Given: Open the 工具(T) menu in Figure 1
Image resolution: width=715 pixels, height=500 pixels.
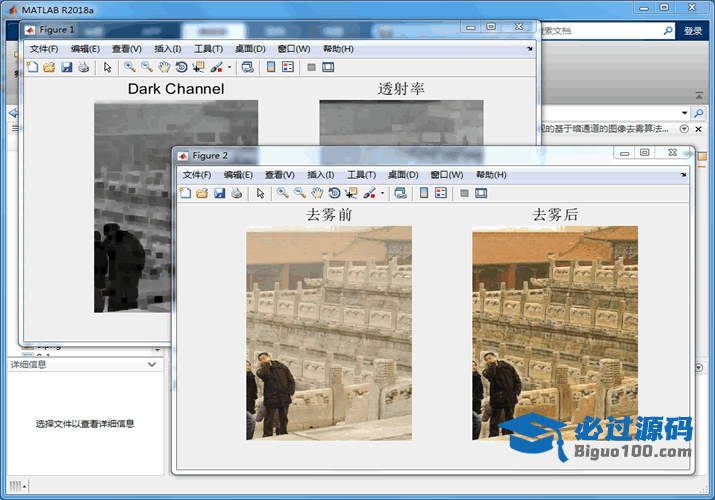Looking at the screenshot, I should pyautogui.click(x=208, y=49).
